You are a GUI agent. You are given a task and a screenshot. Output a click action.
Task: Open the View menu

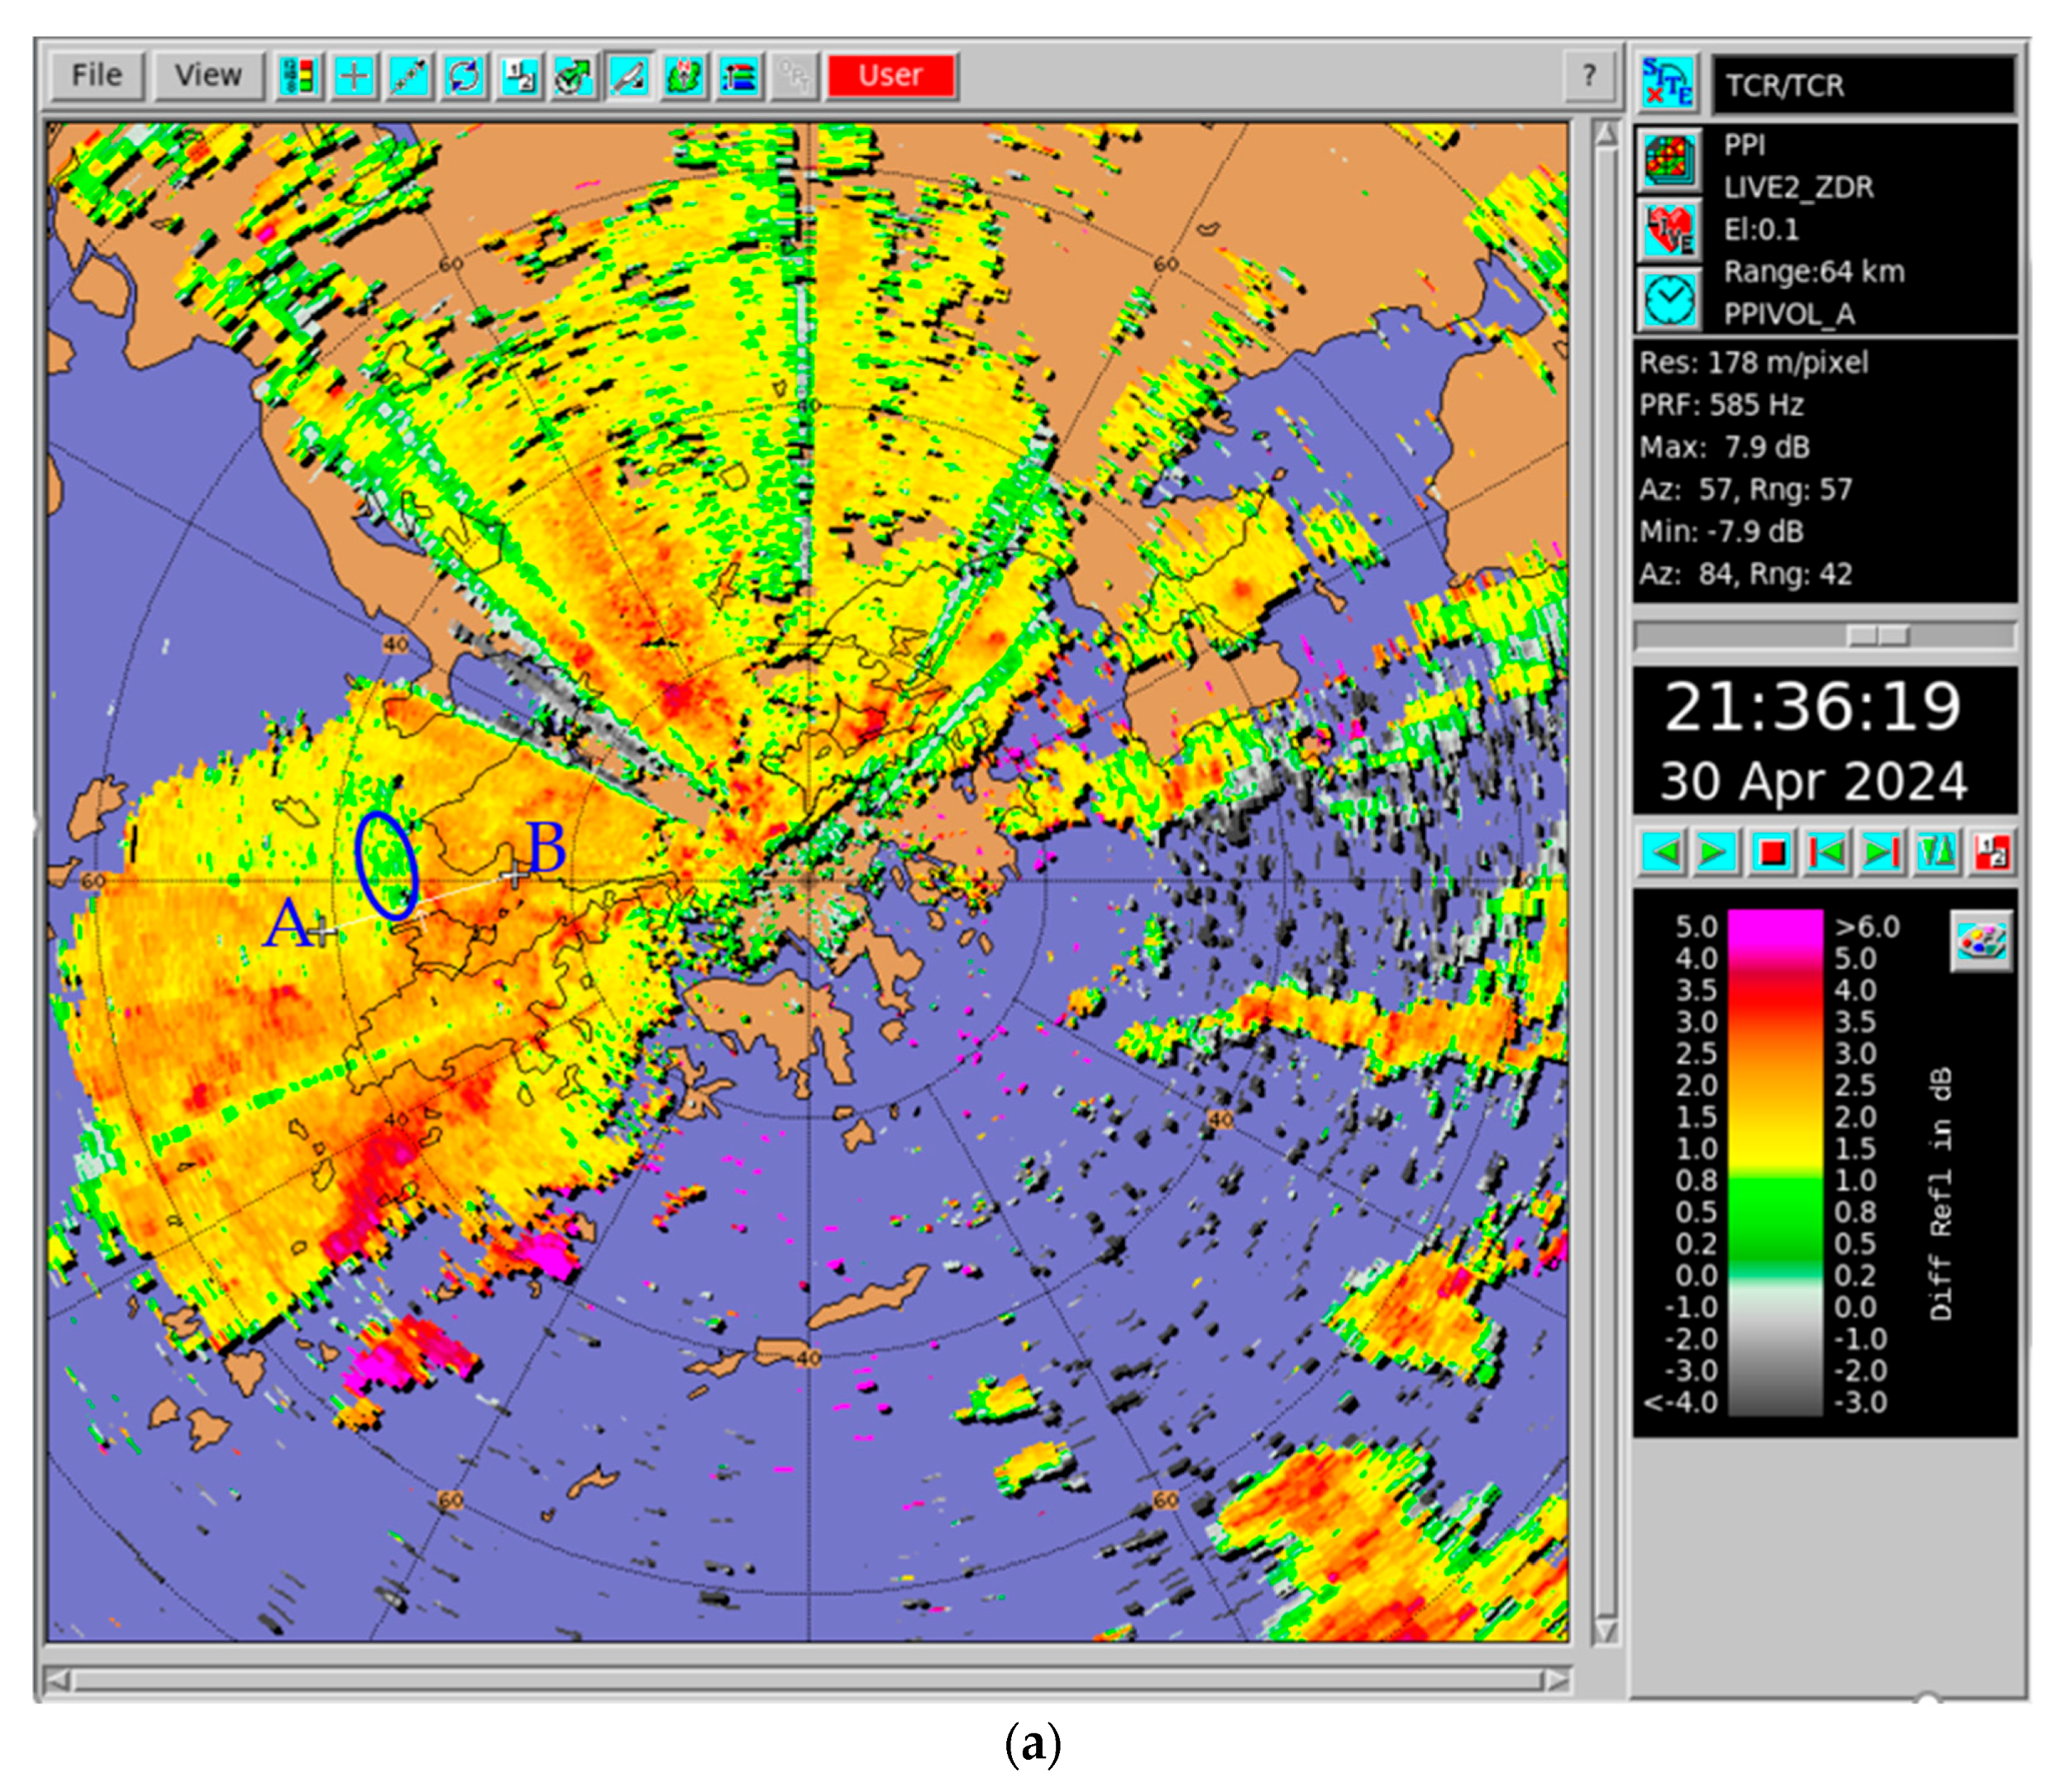[208, 75]
